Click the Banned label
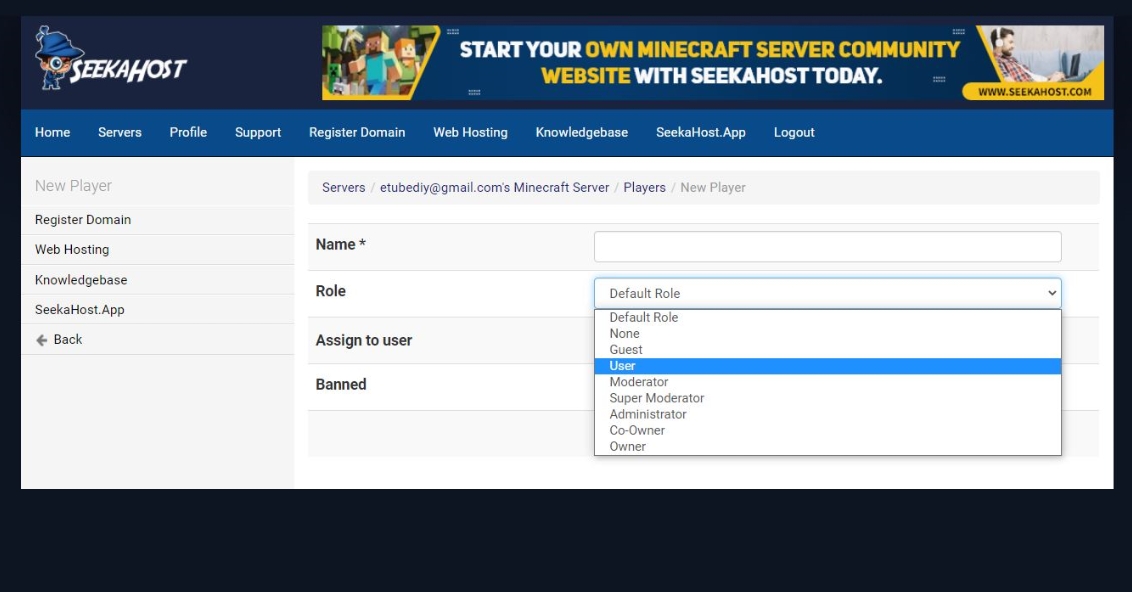The image size is (1132, 592). click(x=341, y=384)
